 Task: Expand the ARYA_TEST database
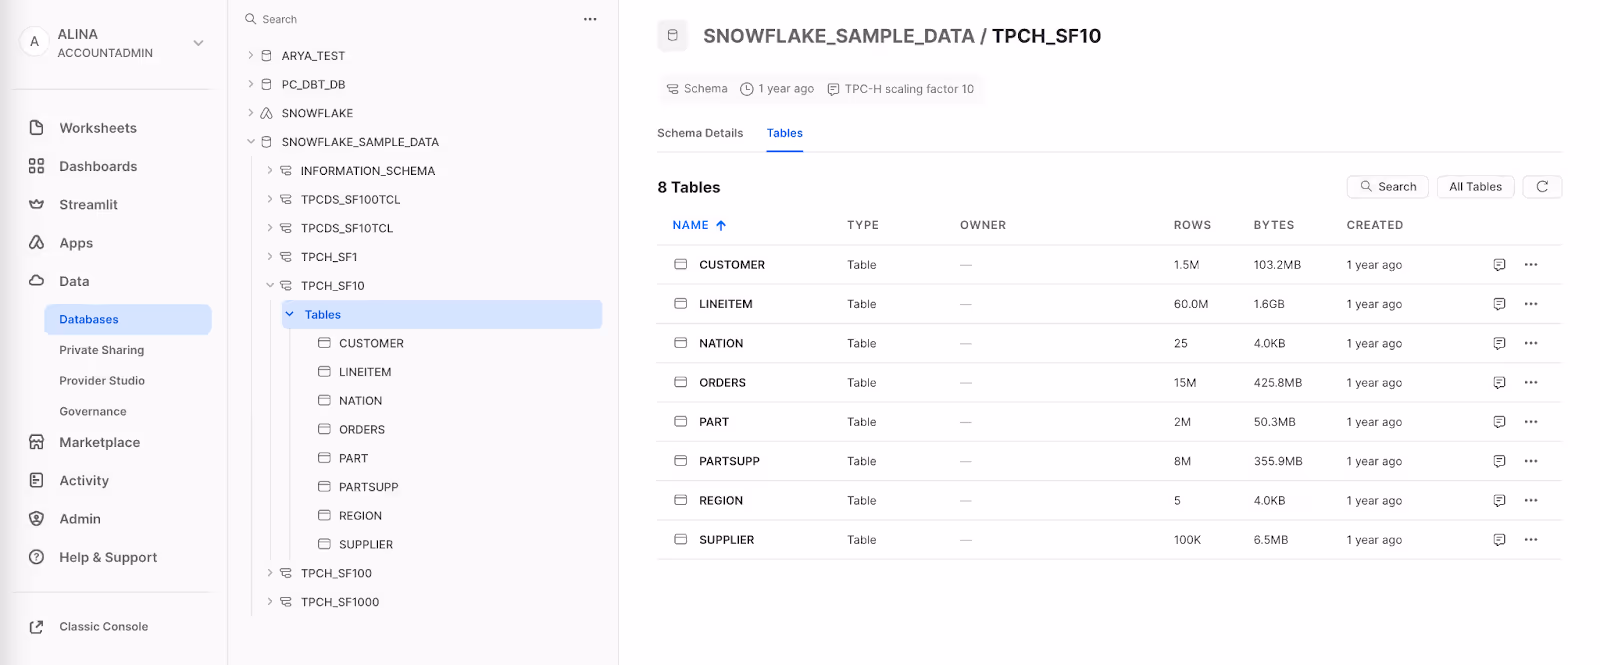click(x=251, y=56)
